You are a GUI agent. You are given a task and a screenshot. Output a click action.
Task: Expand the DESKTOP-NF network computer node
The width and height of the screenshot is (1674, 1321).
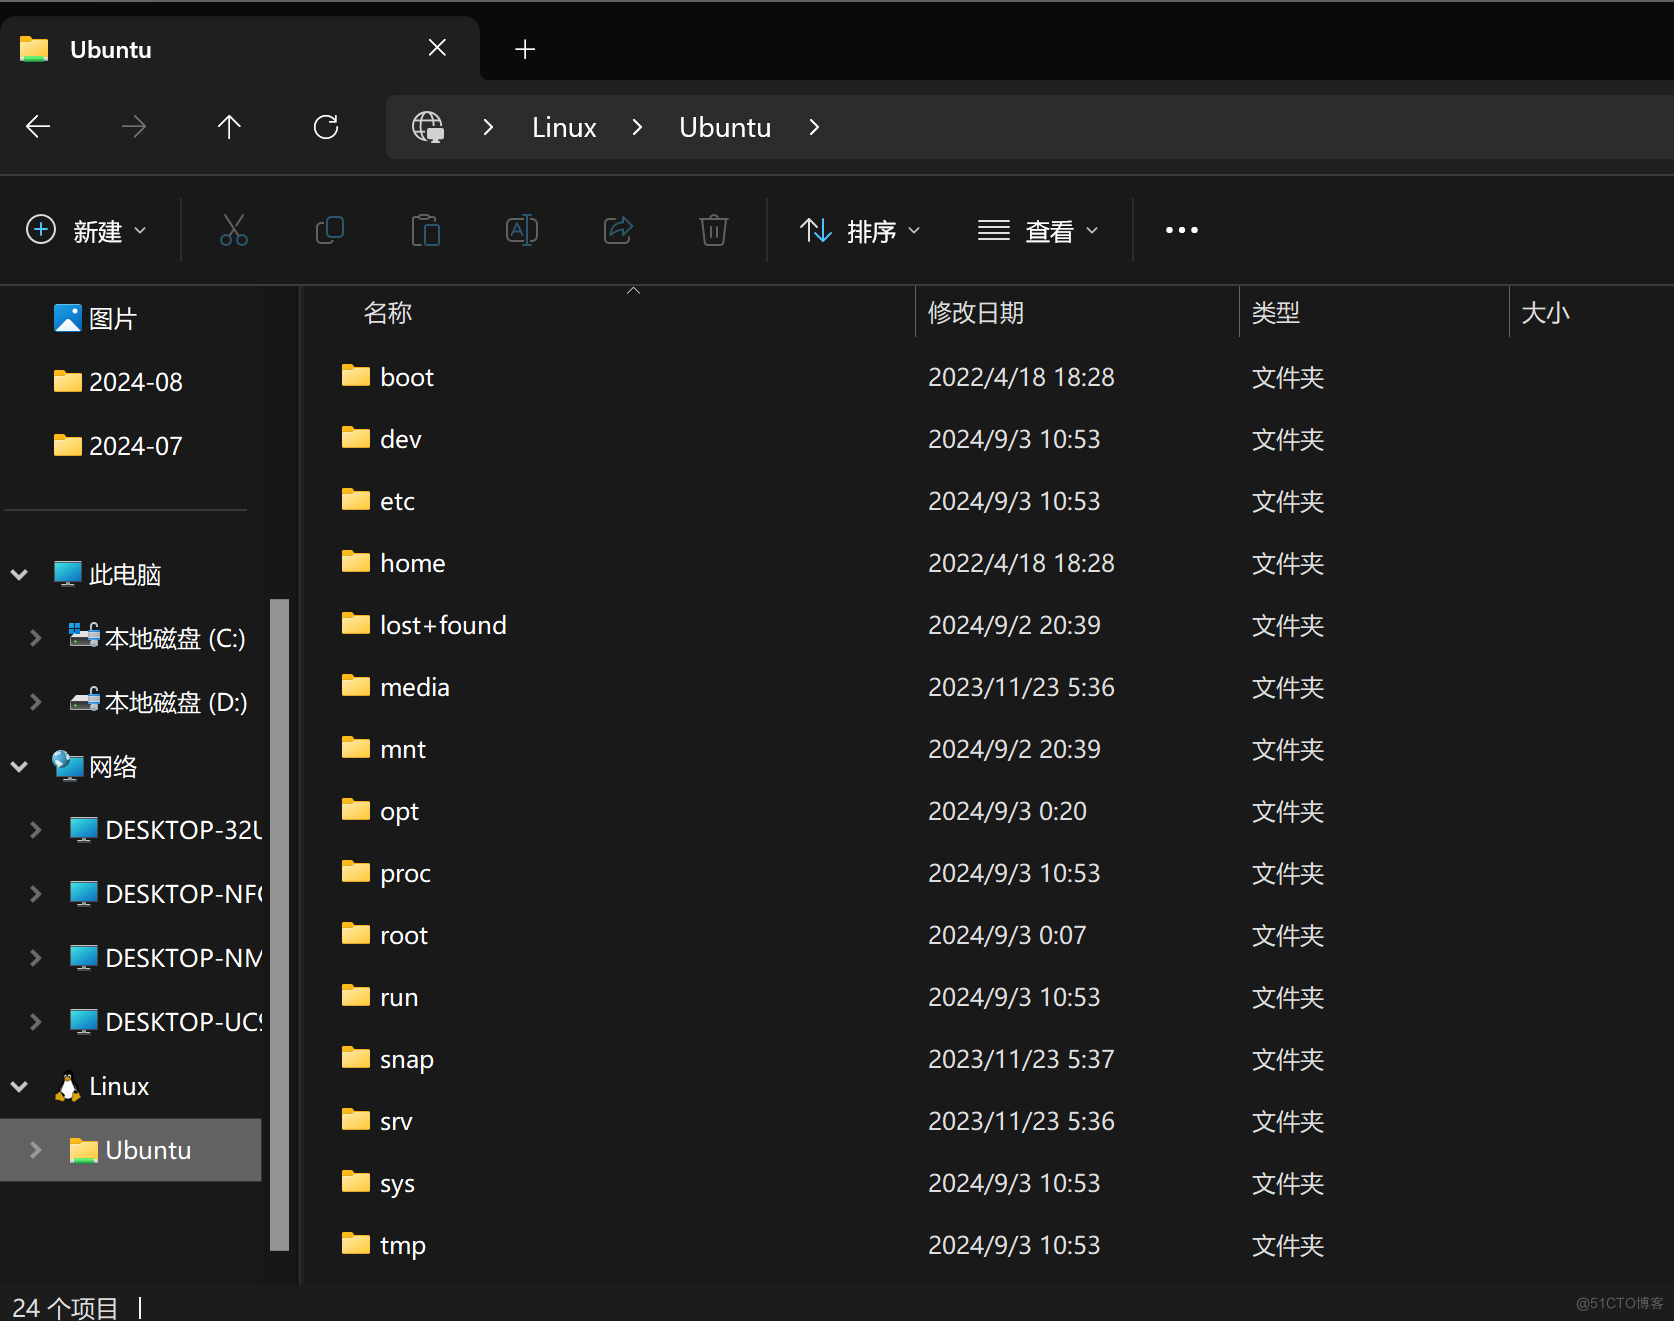pyautogui.click(x=35, y=894)
